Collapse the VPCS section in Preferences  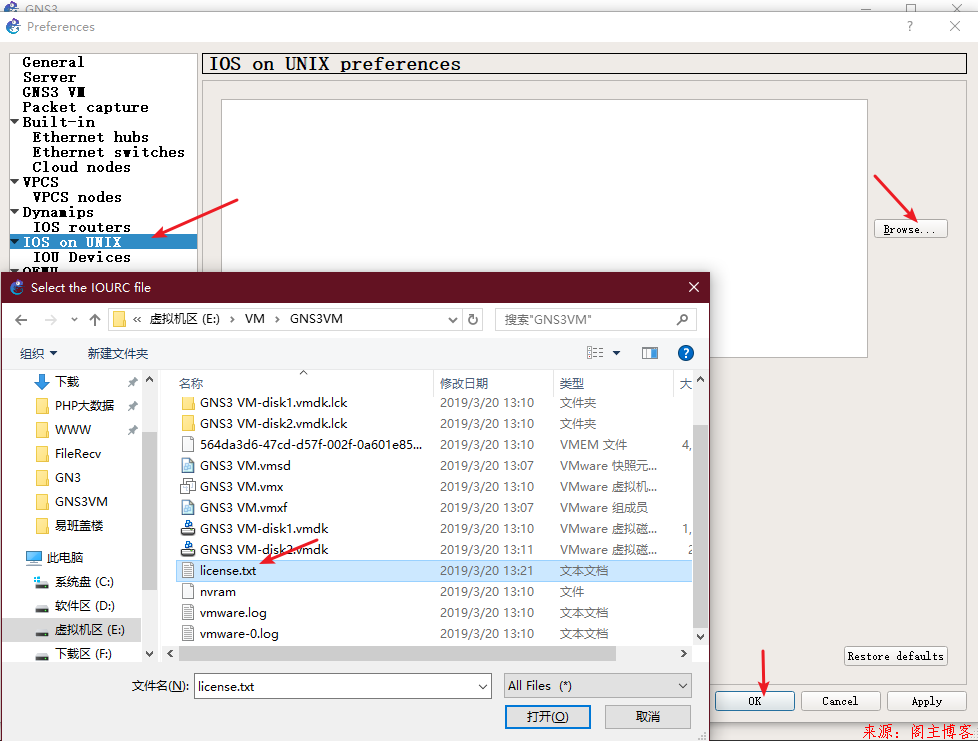15,182
